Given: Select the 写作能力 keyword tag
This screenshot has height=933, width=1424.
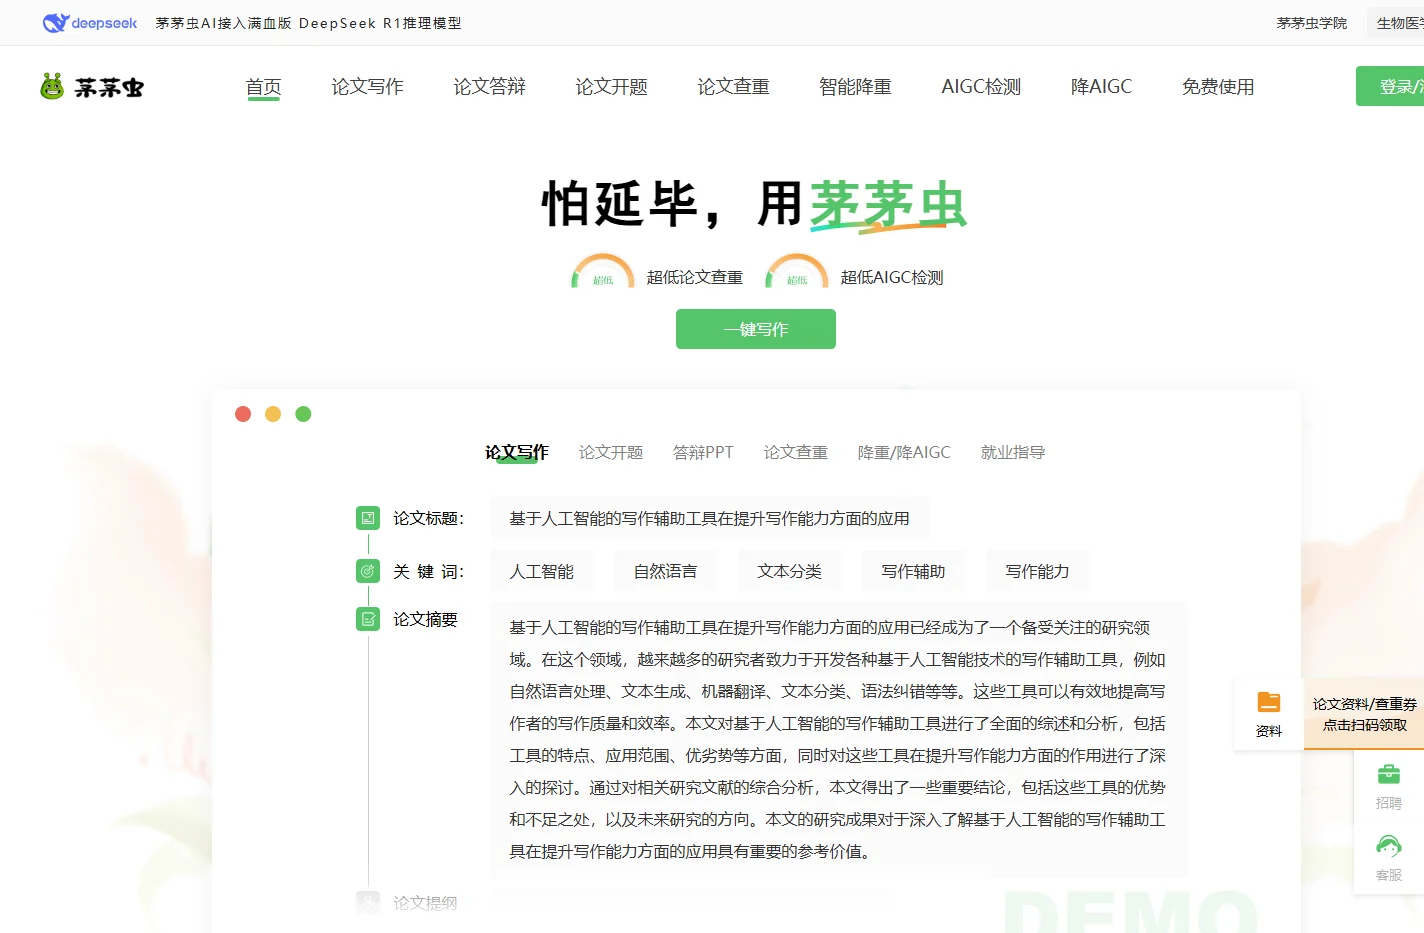Looking at the screenshot, I should point(1038,571).
